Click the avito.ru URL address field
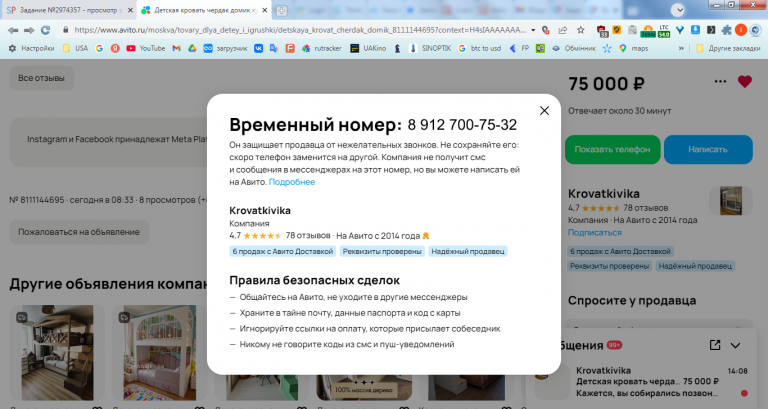 [300, 30]
